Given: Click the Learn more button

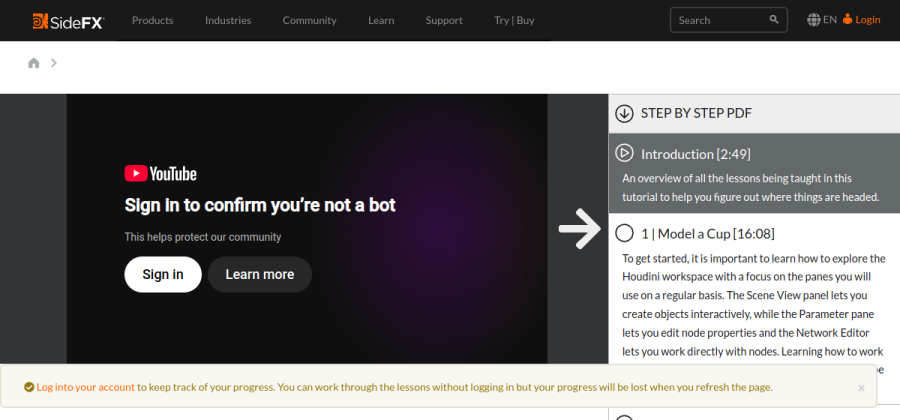Looking at the screenshot, I should (259, 274).
